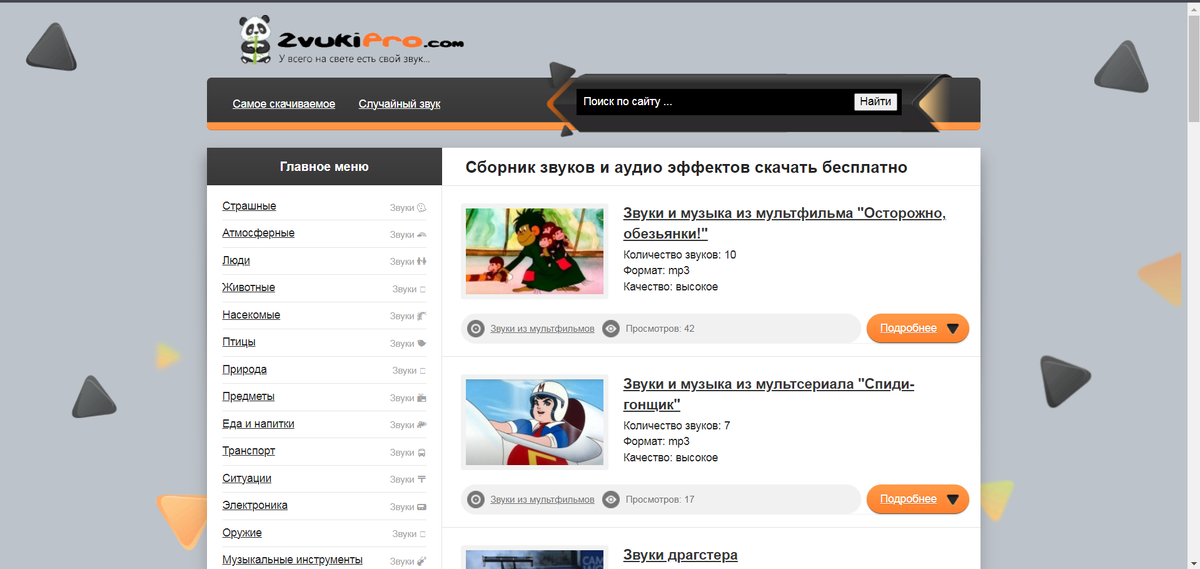The width and height of the screenshot is (1200, 569).
Task: Open Звуки из мультфильмов link under the Спиди-гонщик card
Action: pyautogui.click(x=542, y=500)
